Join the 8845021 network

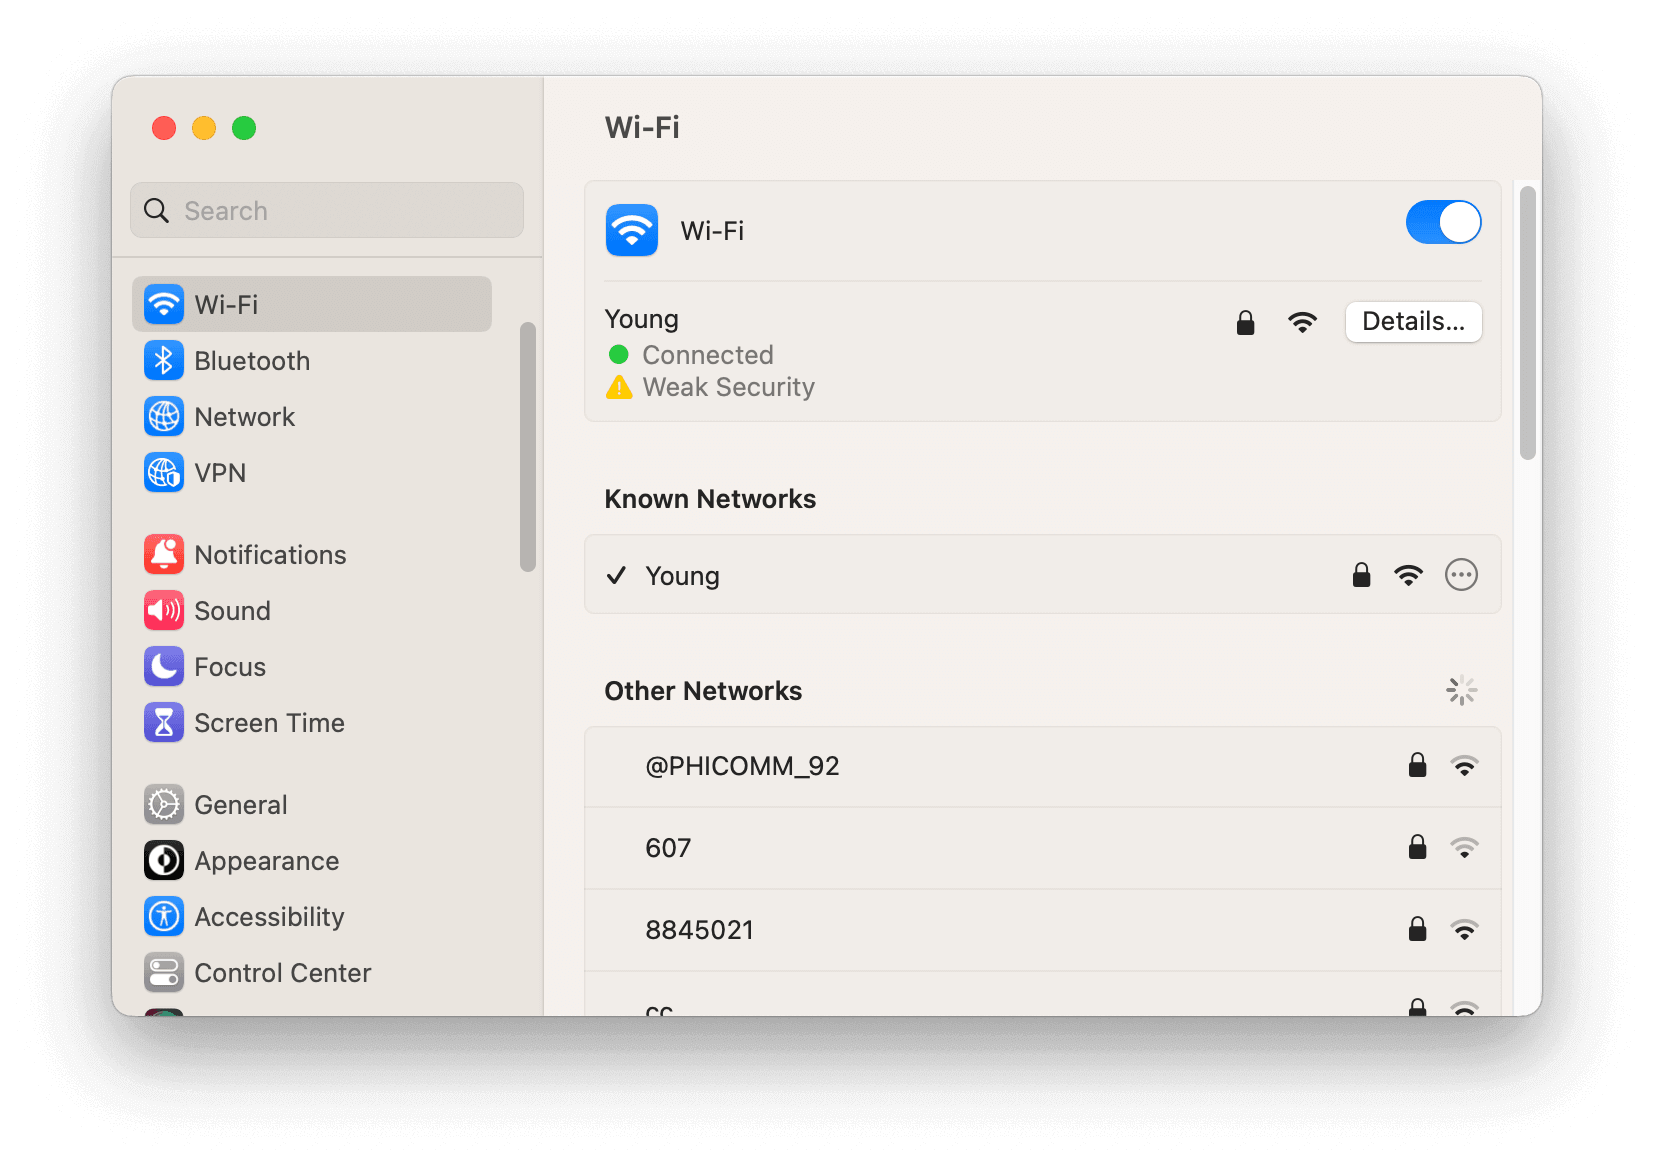tap(1043, 930)
